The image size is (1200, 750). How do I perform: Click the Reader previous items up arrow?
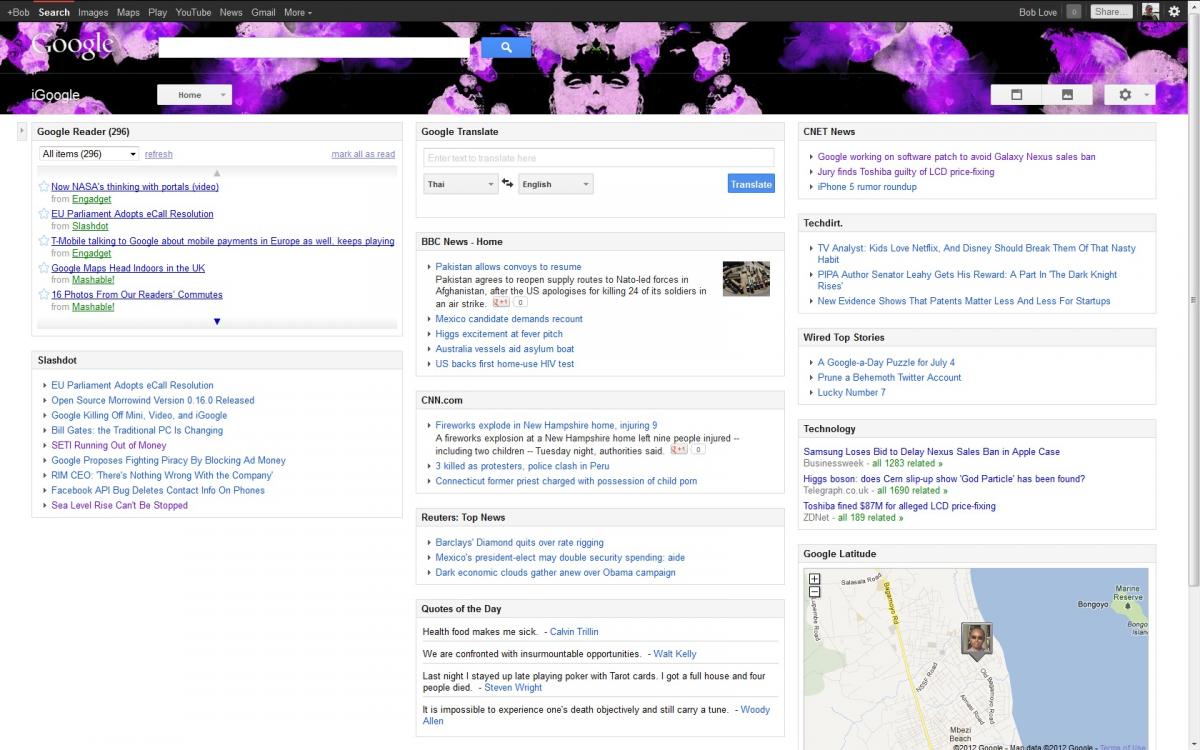click(x=217, y=172)
